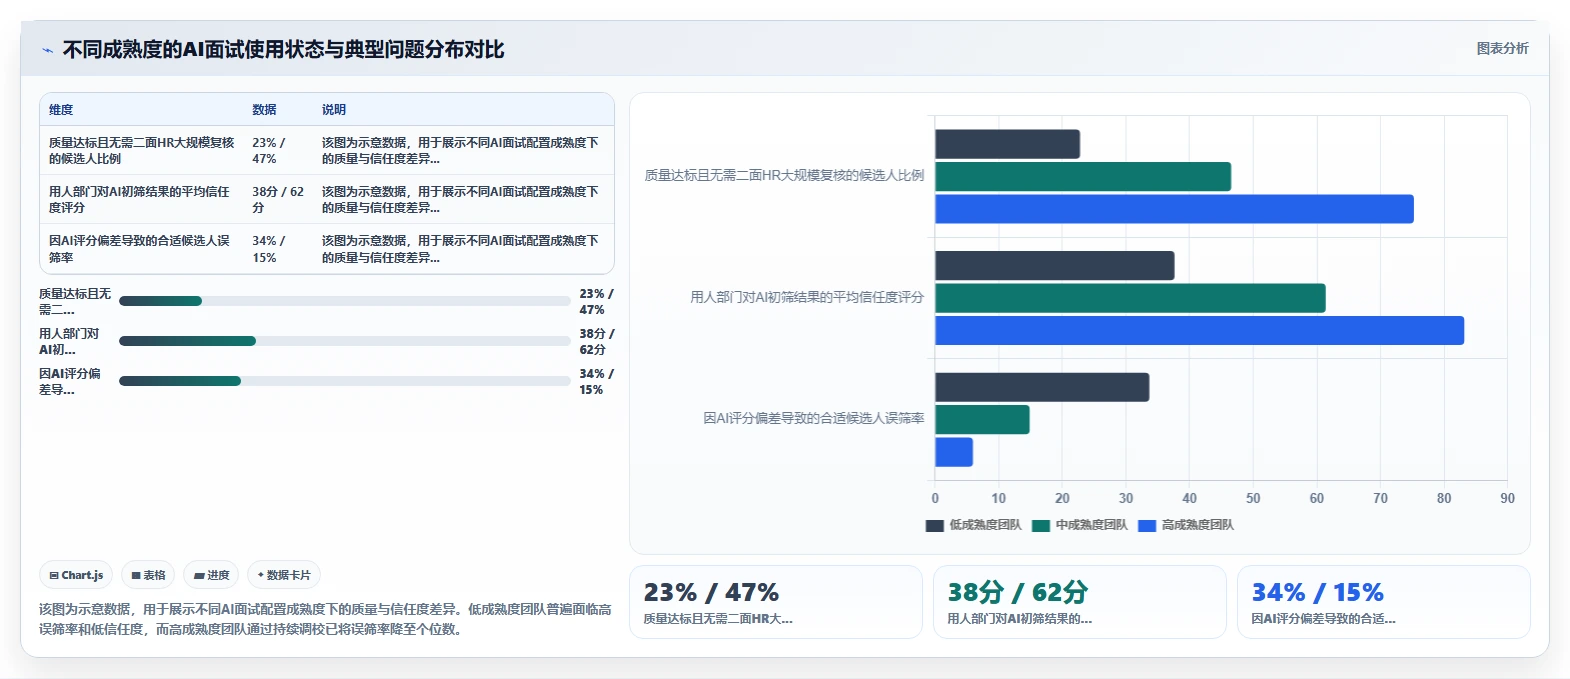Click the progress bar for 用人部门对AI初…
The height and width of the screenshot is (679, 1570).
pos(345,341)
